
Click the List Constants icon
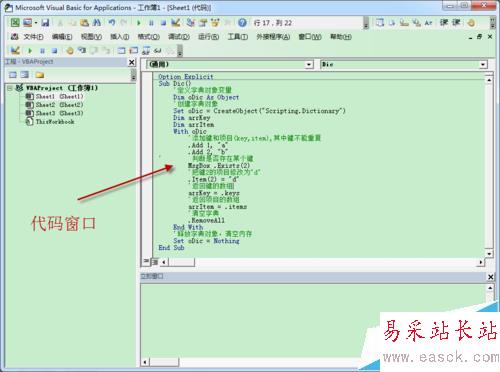point(392,23)
